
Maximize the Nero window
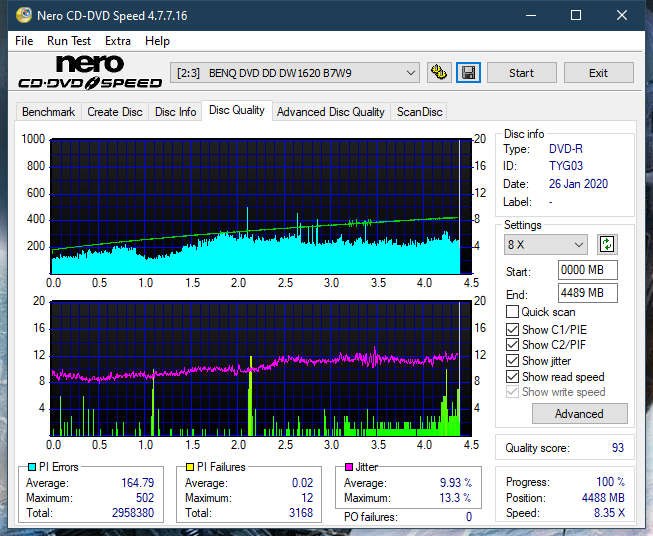[576, 15]
